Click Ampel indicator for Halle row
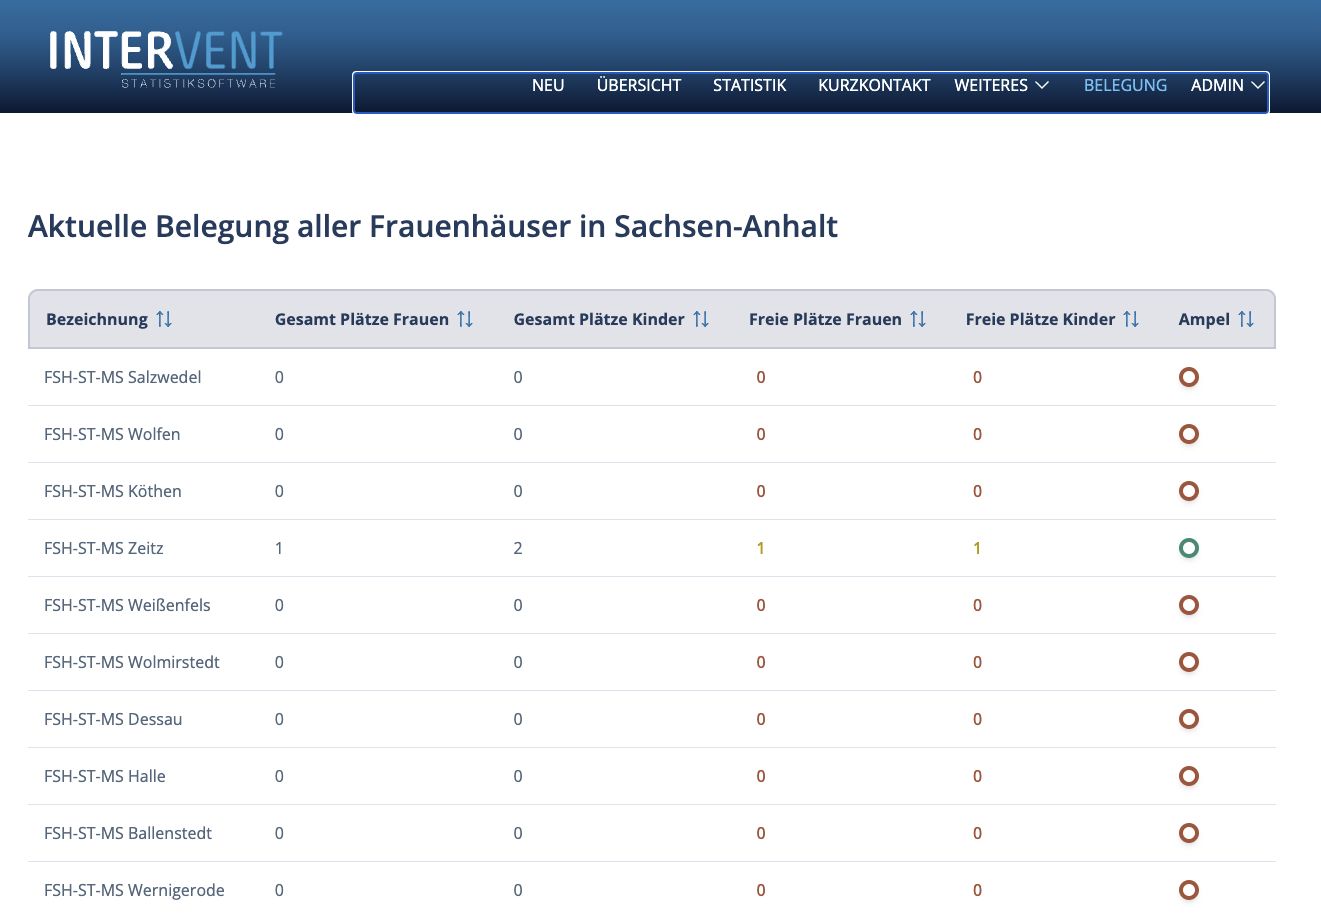Screen dimensions: 1321x916 [x=1189, y=776]
